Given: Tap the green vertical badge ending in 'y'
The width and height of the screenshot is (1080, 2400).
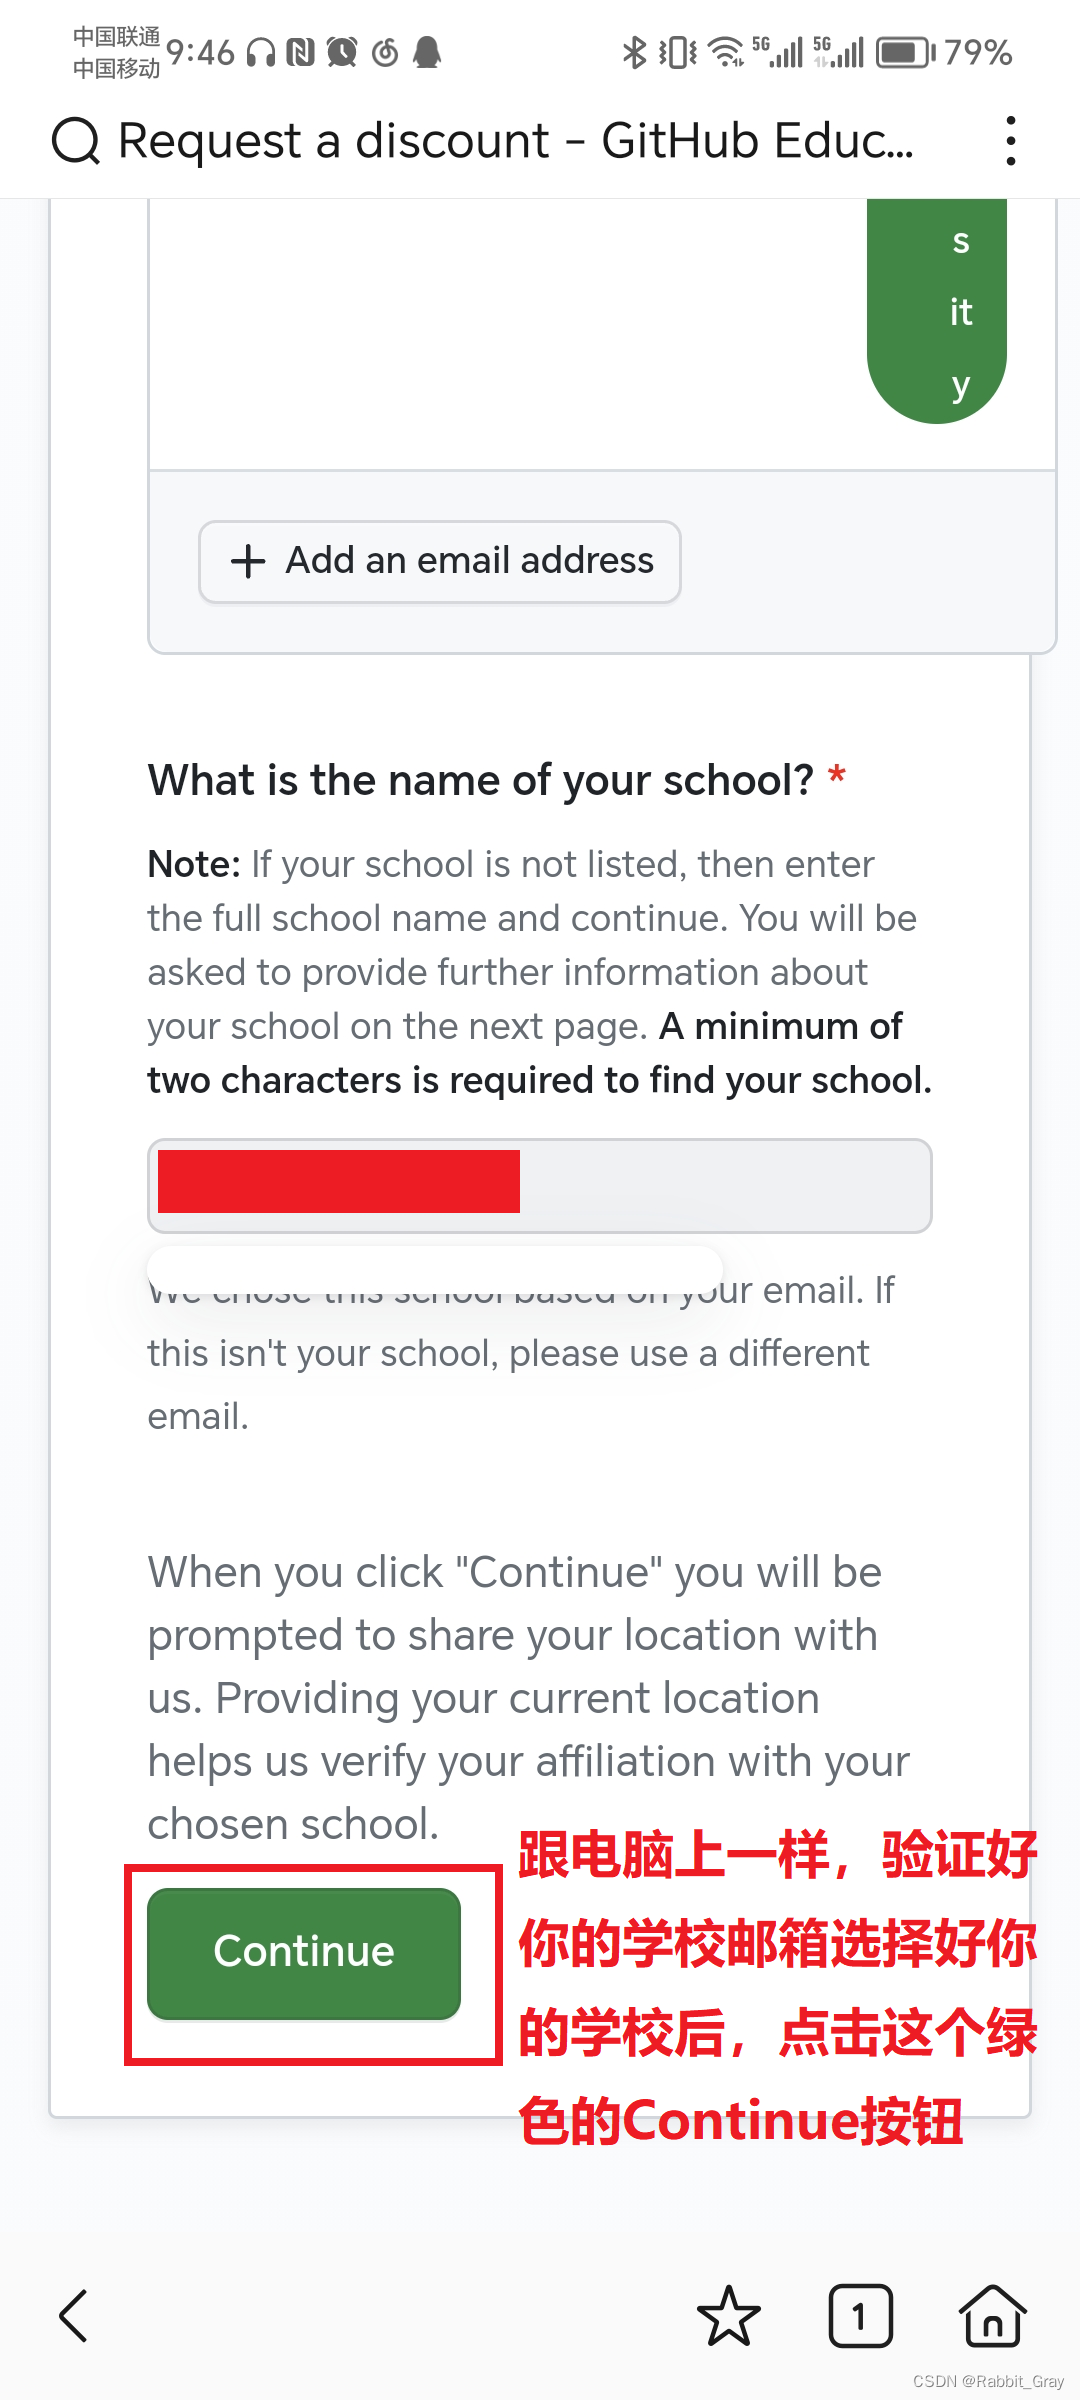Looking at the screenshot, I should [x=937, y=311].
